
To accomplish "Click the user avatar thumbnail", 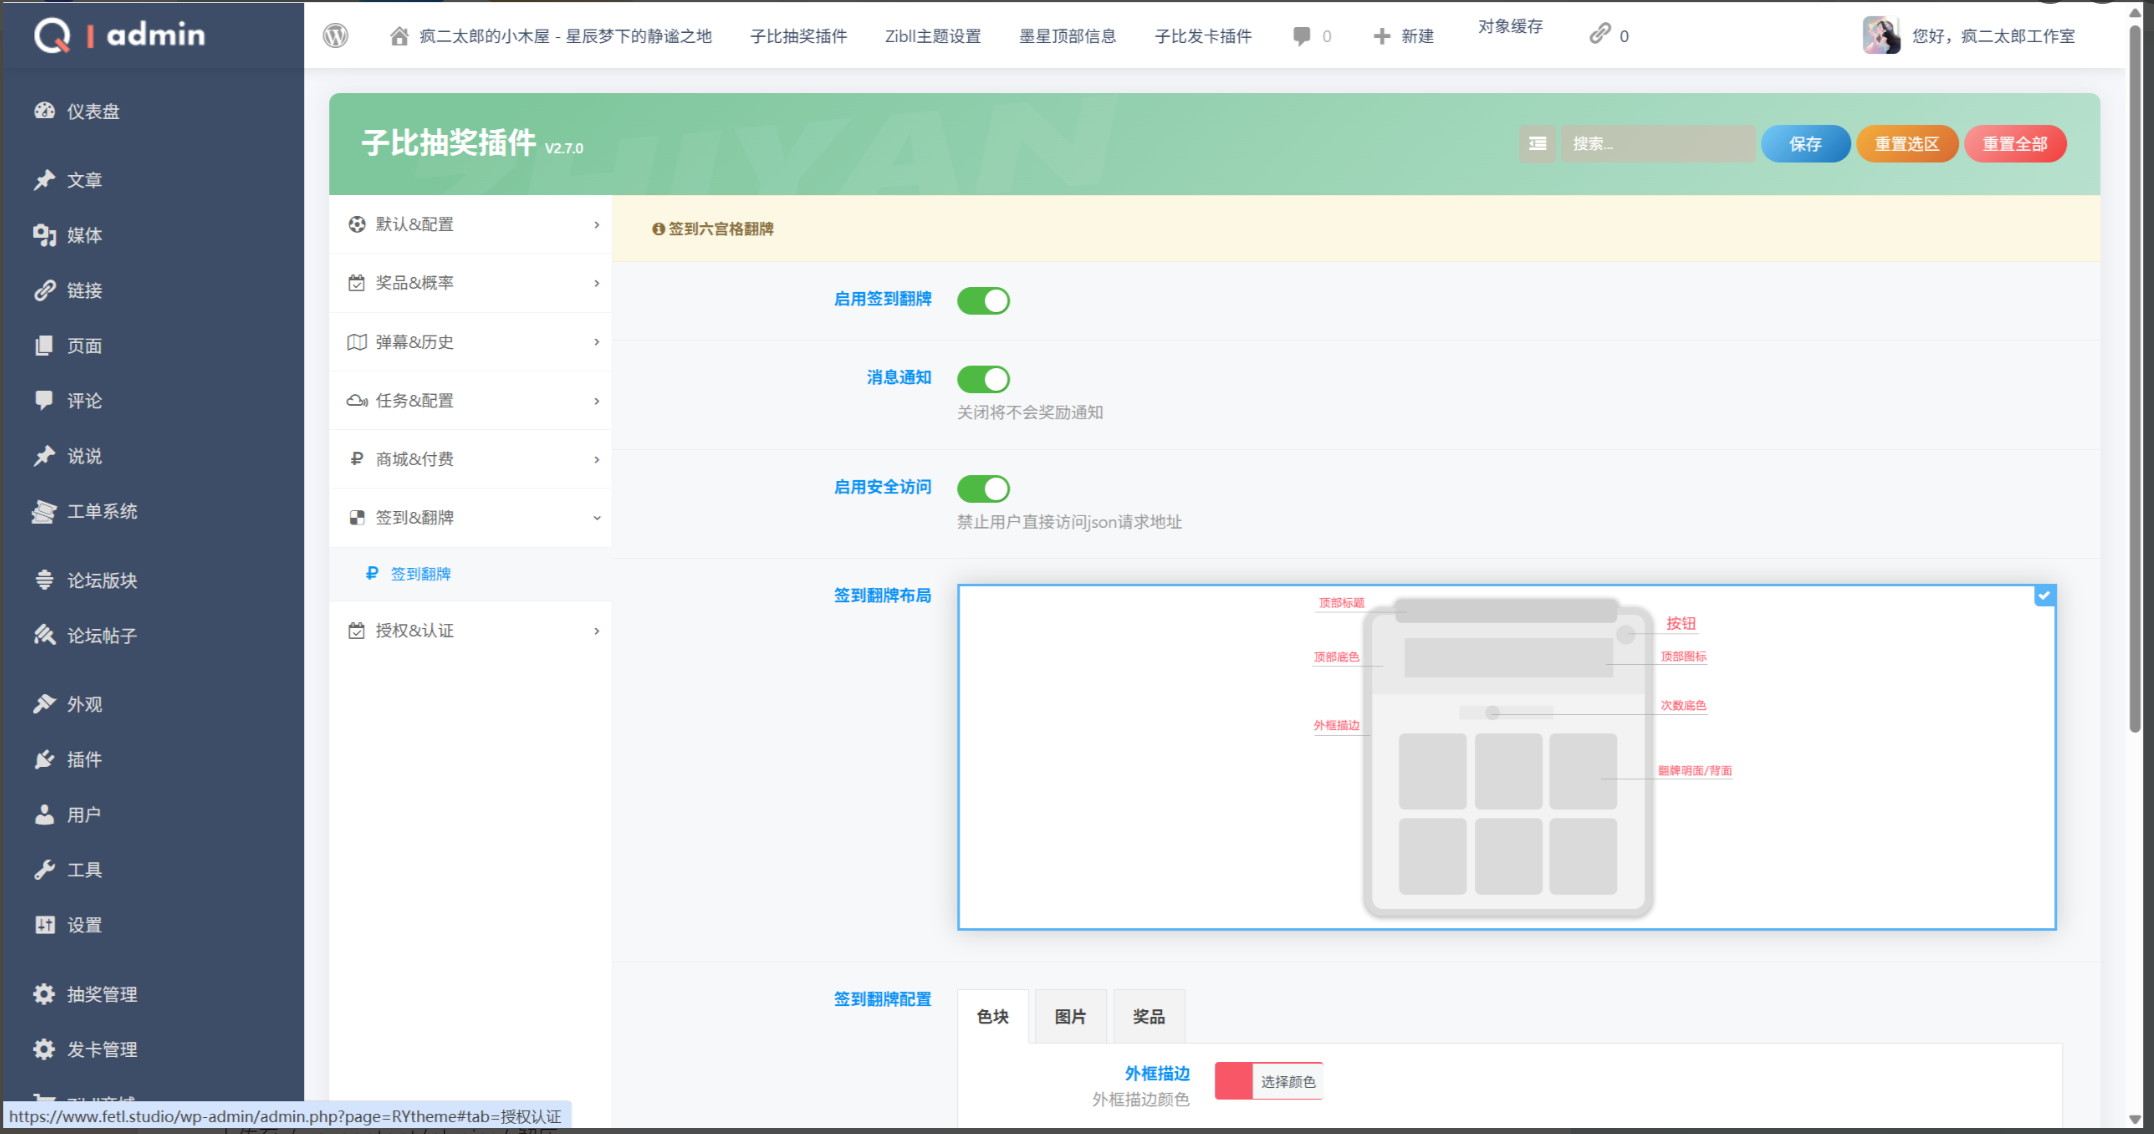I will 1881,35.
